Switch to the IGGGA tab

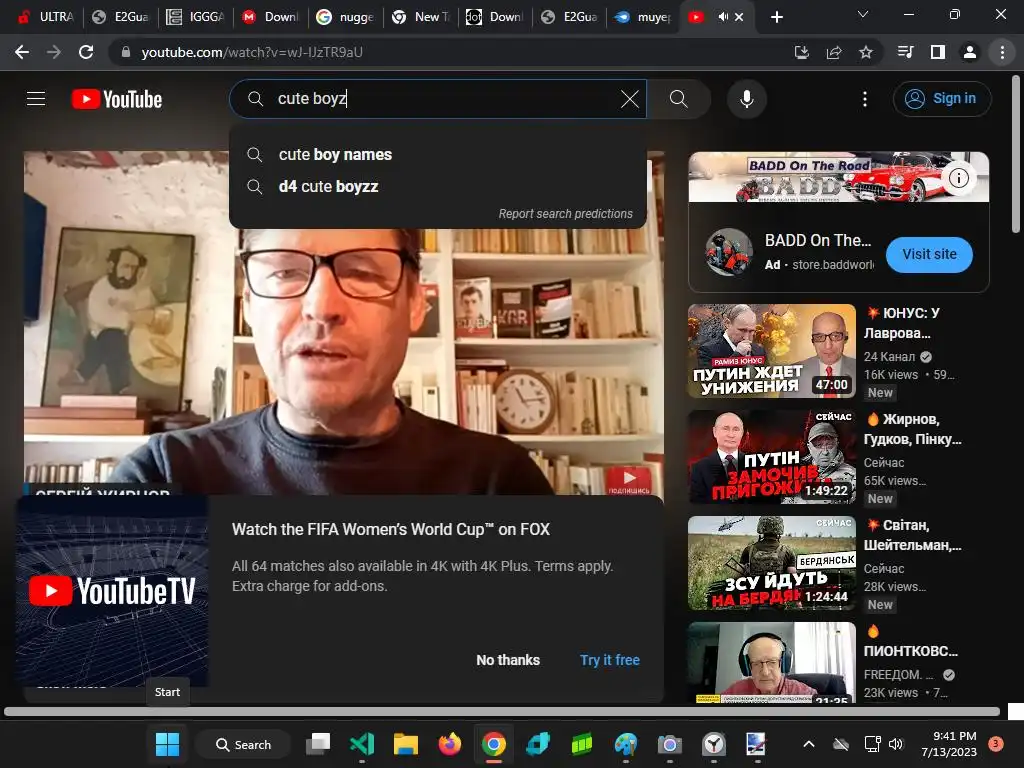click(x=195, y=17)
